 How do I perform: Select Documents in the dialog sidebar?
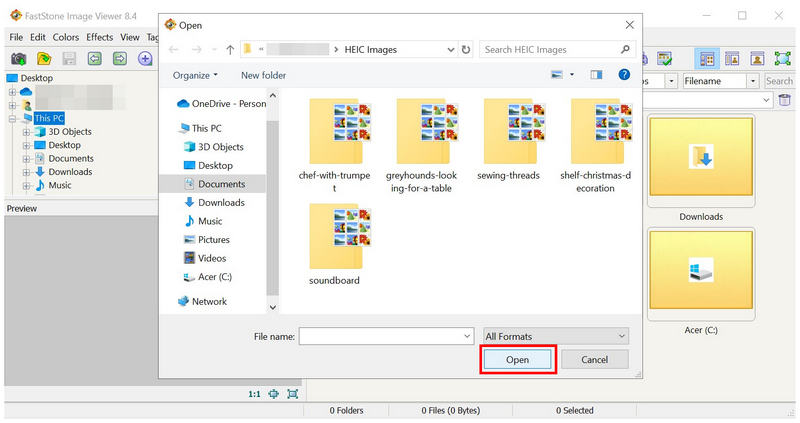[x=214, y=184]
